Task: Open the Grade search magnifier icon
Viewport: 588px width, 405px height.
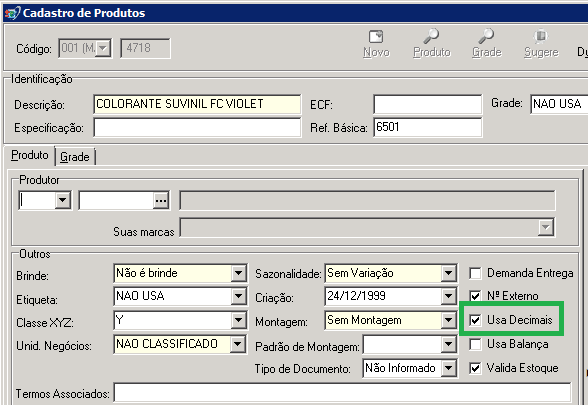Action: click(x=486, y=36)
